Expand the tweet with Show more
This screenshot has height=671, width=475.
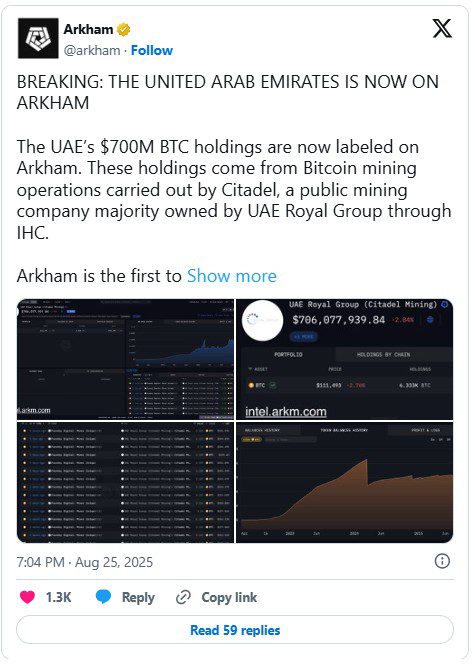(232, 276)
